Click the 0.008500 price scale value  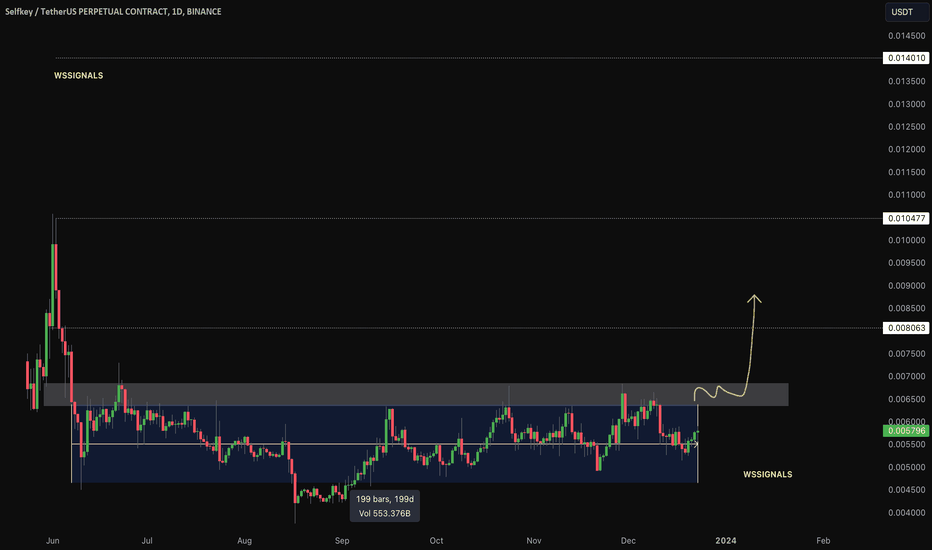(x=906, y=308)
